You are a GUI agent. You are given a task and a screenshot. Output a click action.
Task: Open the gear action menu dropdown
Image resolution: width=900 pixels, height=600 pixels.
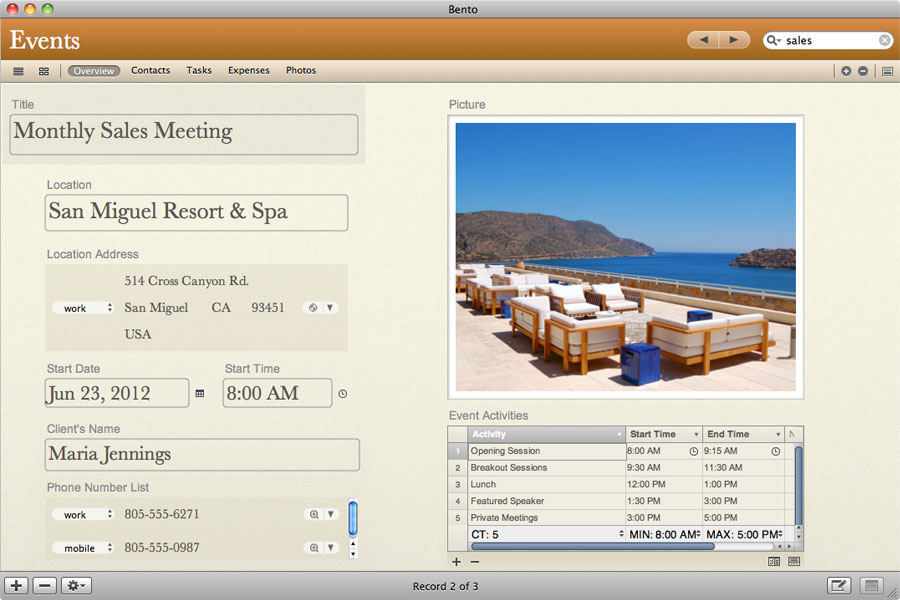tap(77, 585)
